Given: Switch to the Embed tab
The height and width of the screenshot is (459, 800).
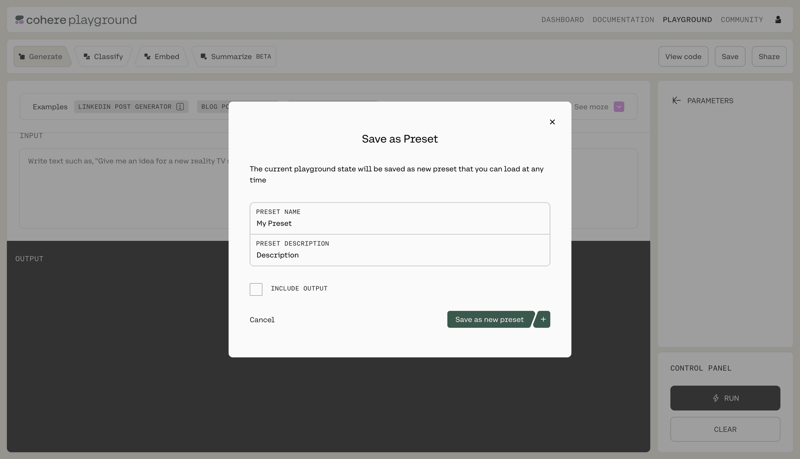Looking at the screenshot, I should coord(162,57).
